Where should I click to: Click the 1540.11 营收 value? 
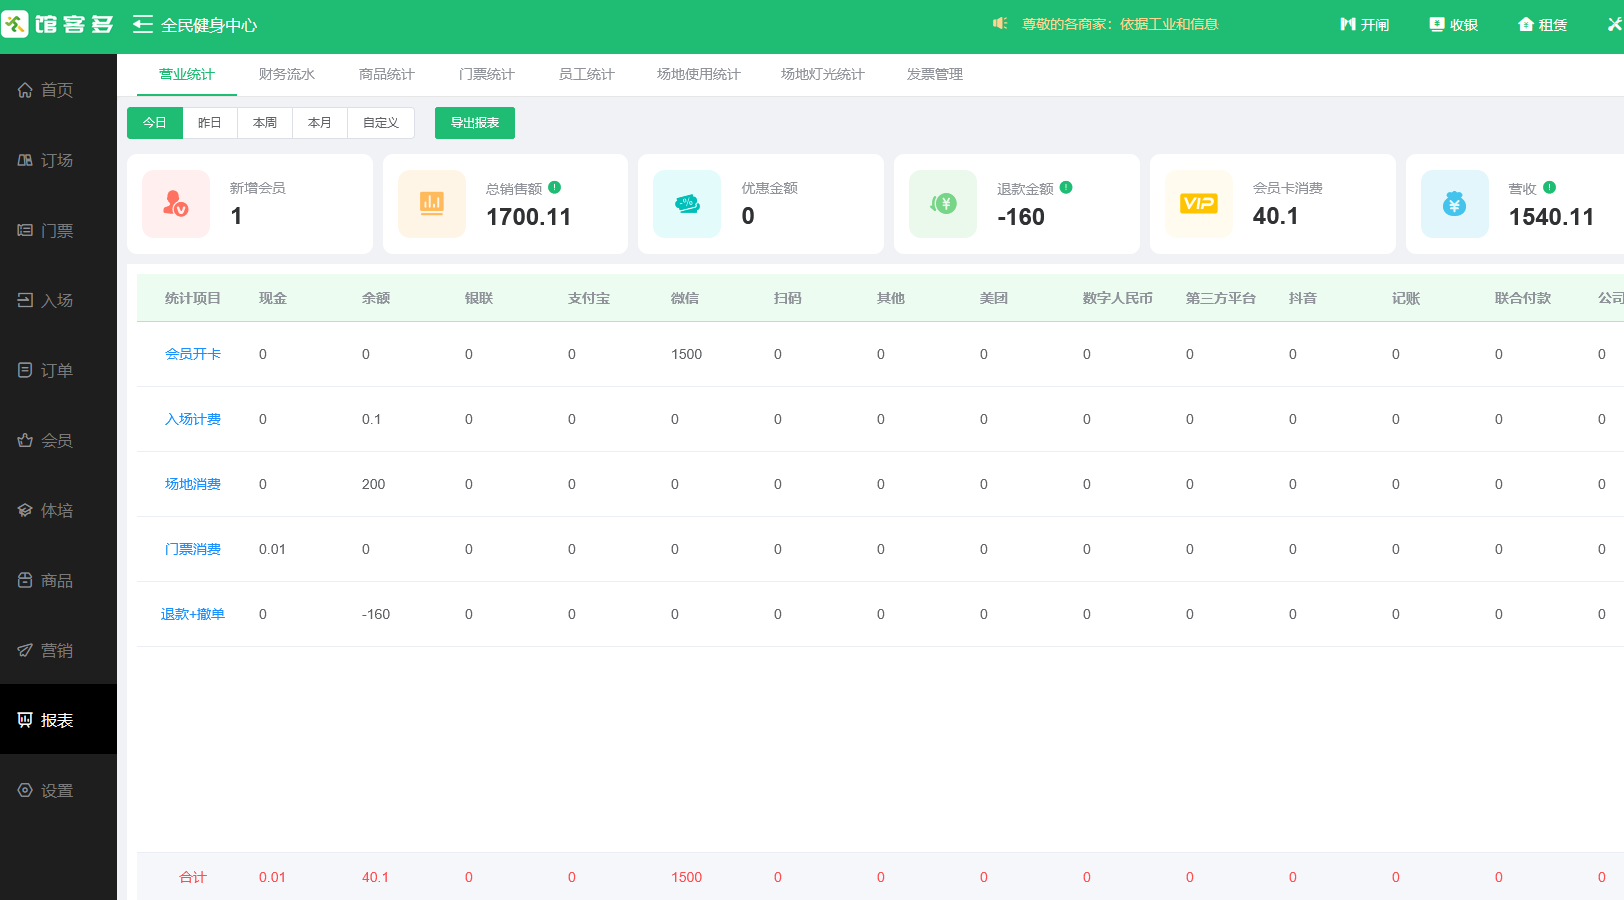1551,217
